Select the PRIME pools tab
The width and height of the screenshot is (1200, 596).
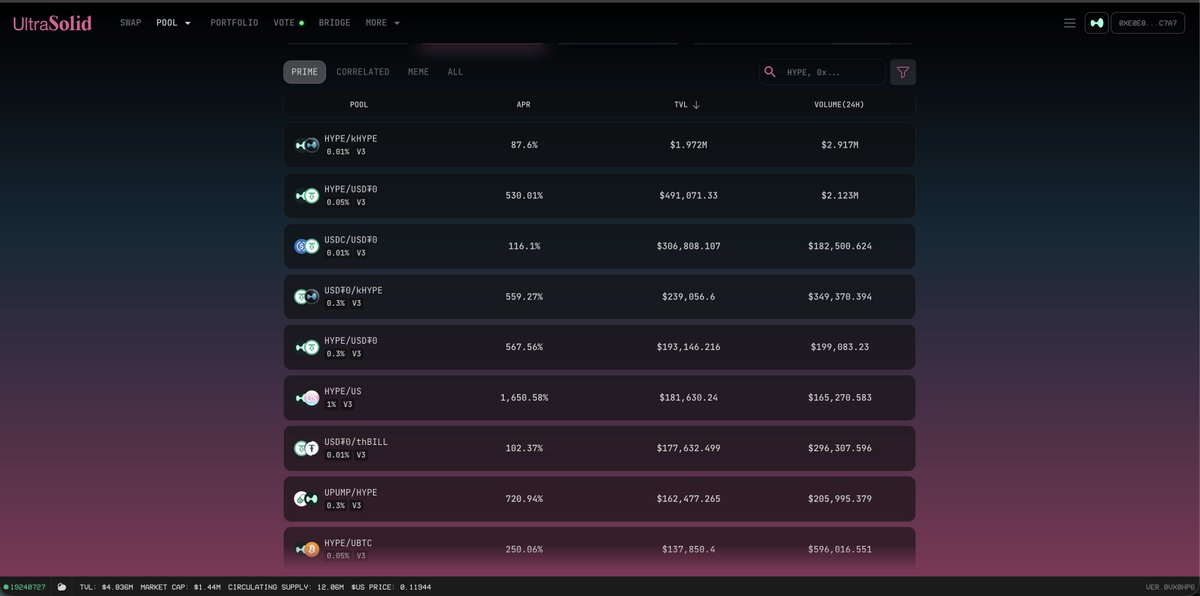coord(305,72)
